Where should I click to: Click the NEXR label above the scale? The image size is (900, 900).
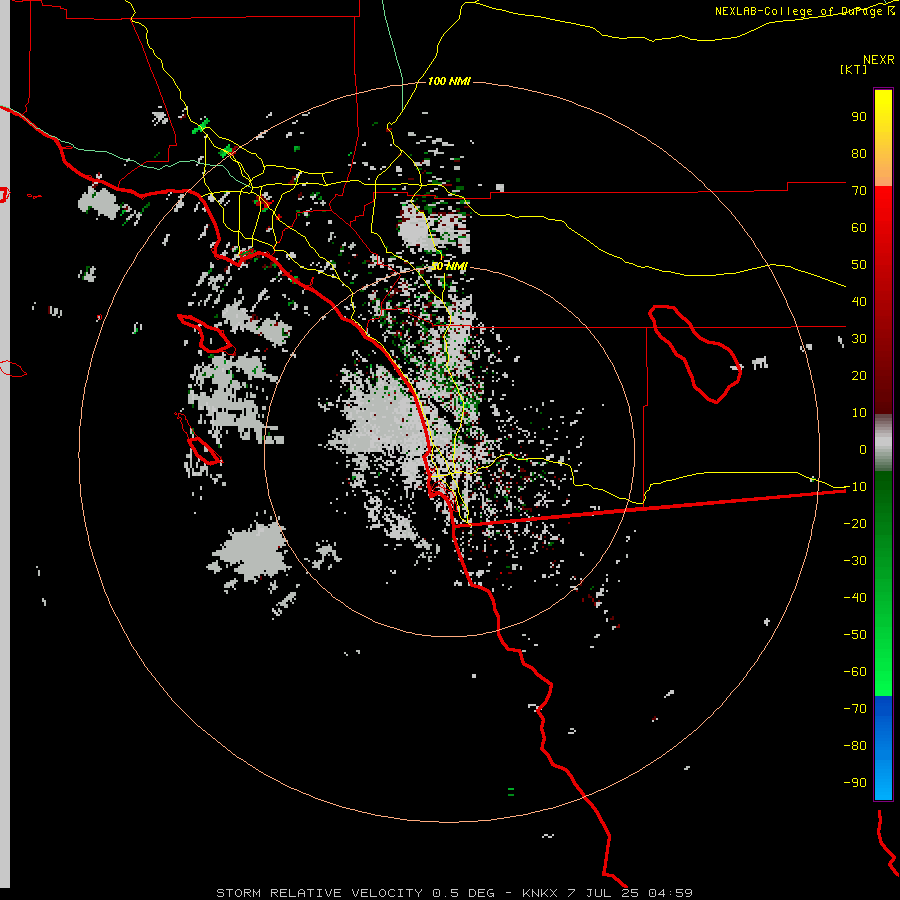(878, 60)
